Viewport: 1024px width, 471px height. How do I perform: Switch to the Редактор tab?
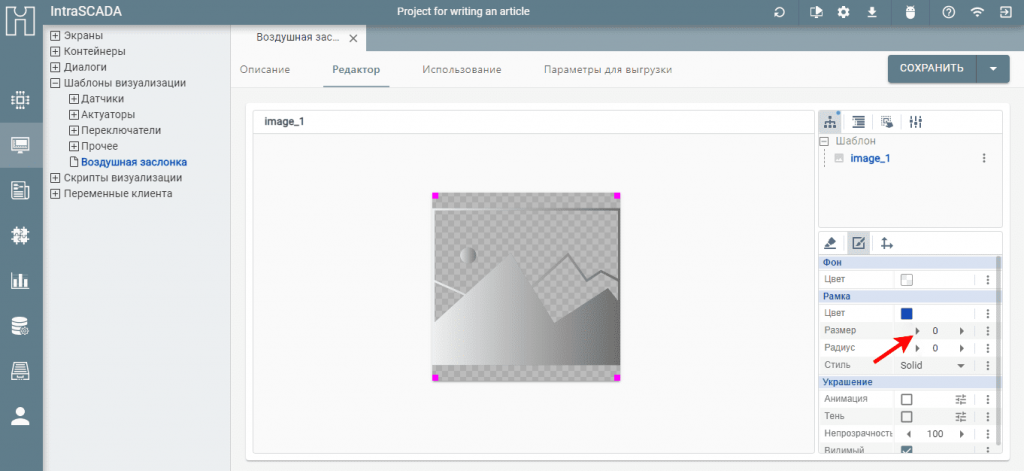[356, 69]
